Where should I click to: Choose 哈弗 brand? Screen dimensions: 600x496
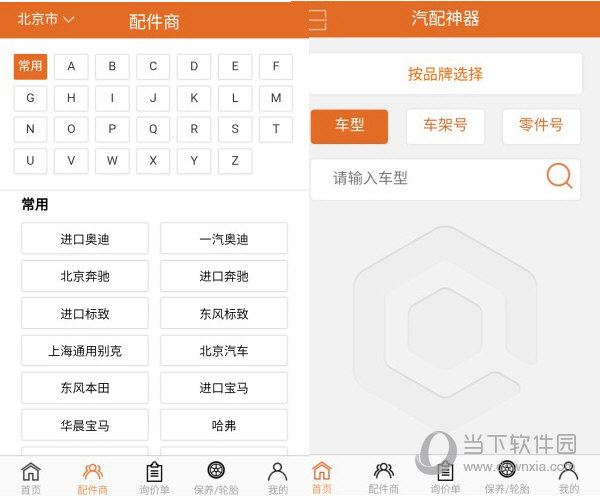click(x=224, y=425)
